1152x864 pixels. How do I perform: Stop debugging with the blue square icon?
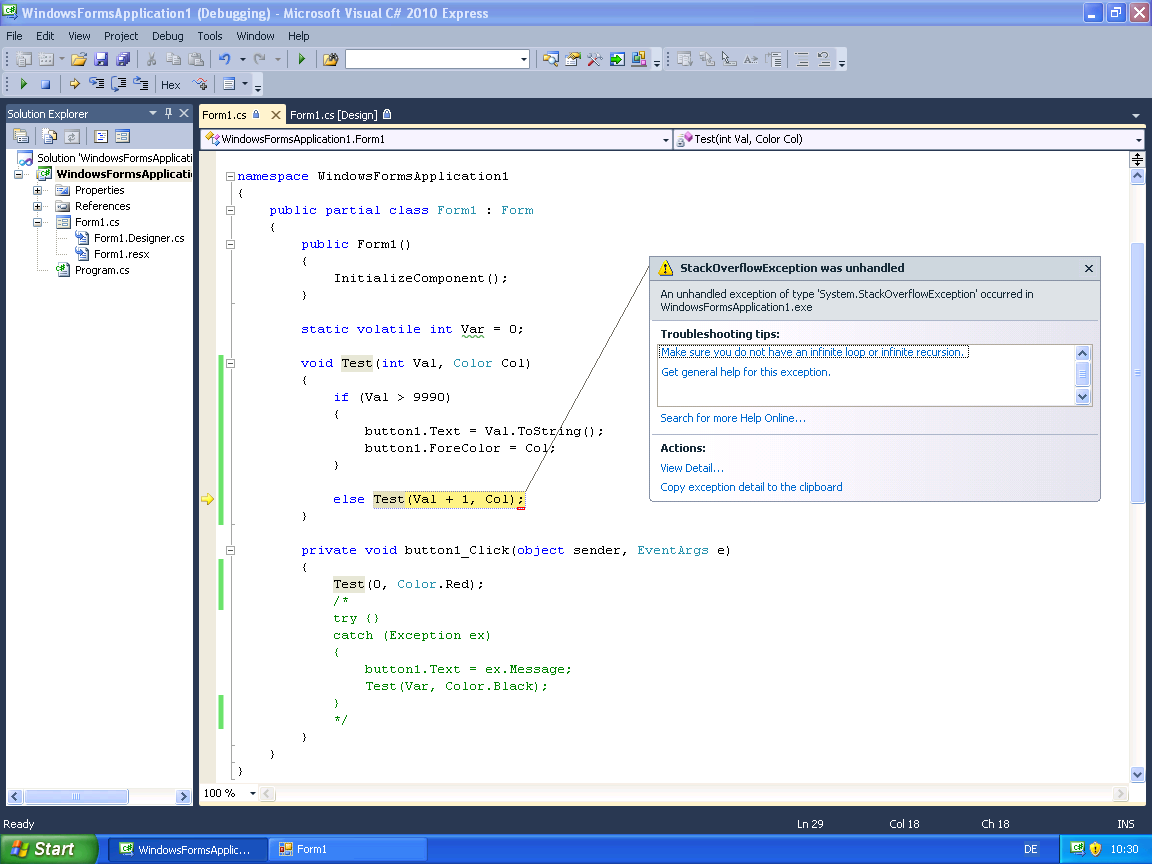46,84
